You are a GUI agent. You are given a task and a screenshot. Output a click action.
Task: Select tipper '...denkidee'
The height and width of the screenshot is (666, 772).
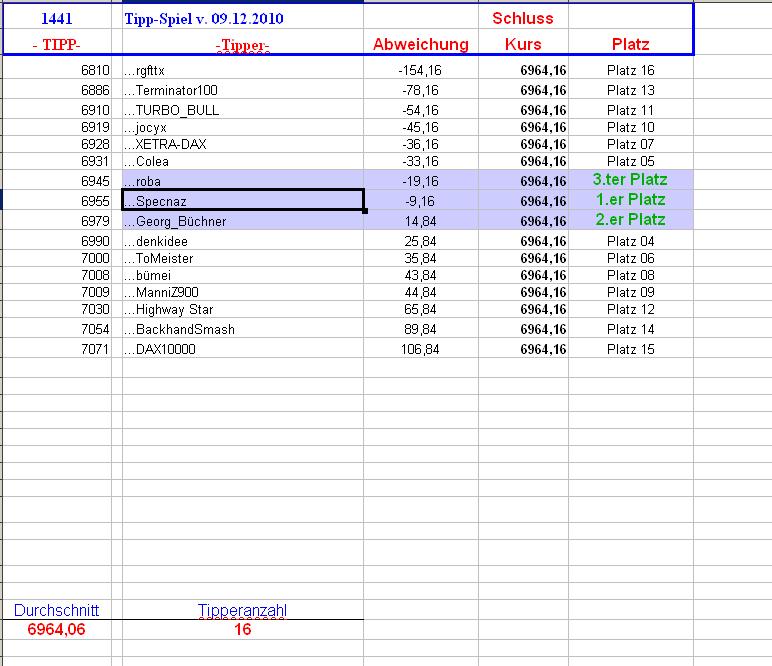(156, 242)
